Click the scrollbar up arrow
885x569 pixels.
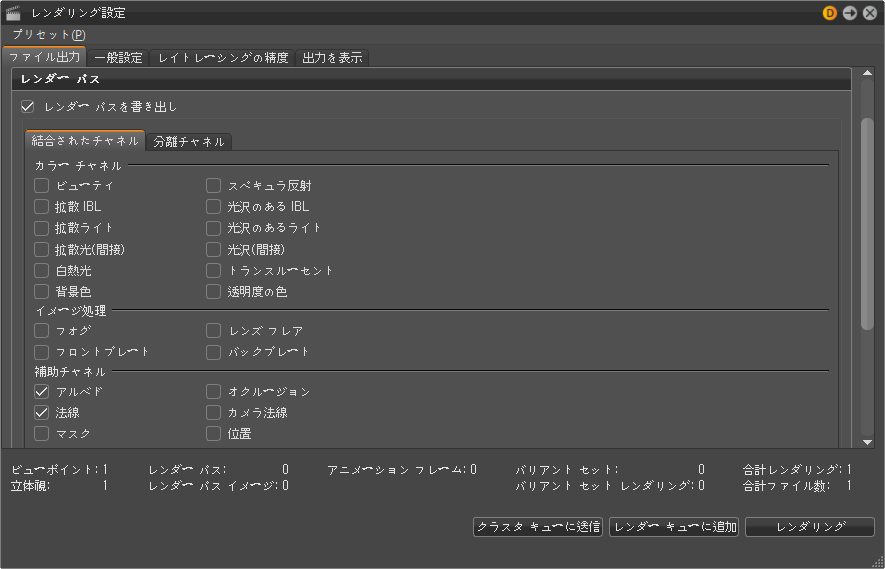point(868,73)
